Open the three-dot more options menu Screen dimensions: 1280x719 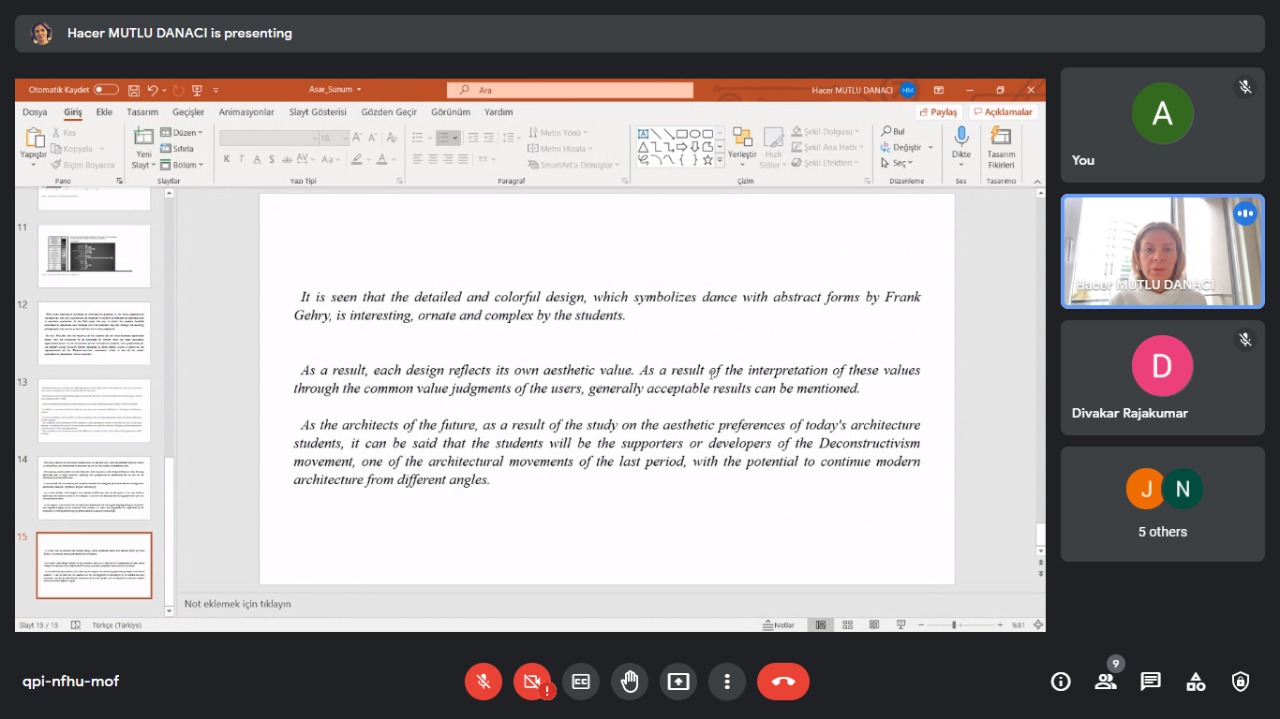coord(727,681)
